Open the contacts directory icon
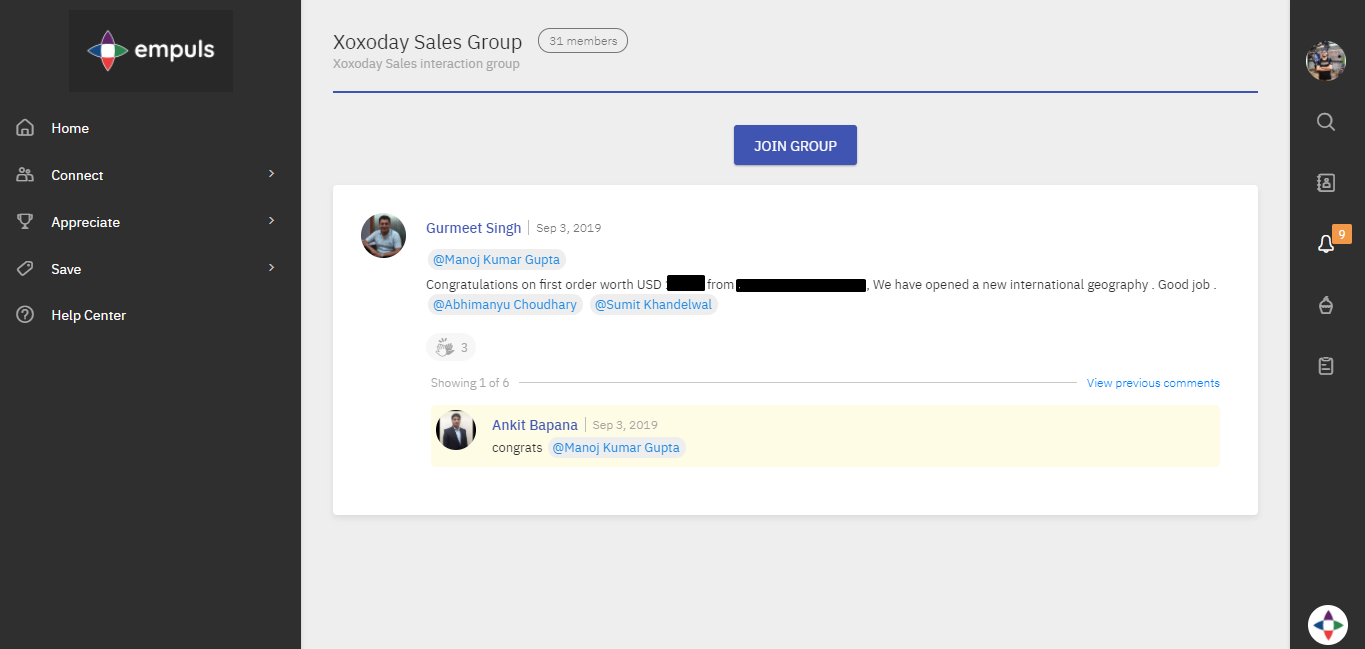The height and width of the screenshot is (649, 1365). (1326, 182)
